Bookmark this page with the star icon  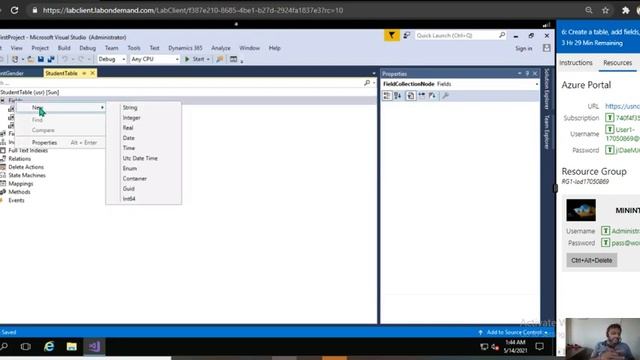pyautogui.click(x=605, y=10)
